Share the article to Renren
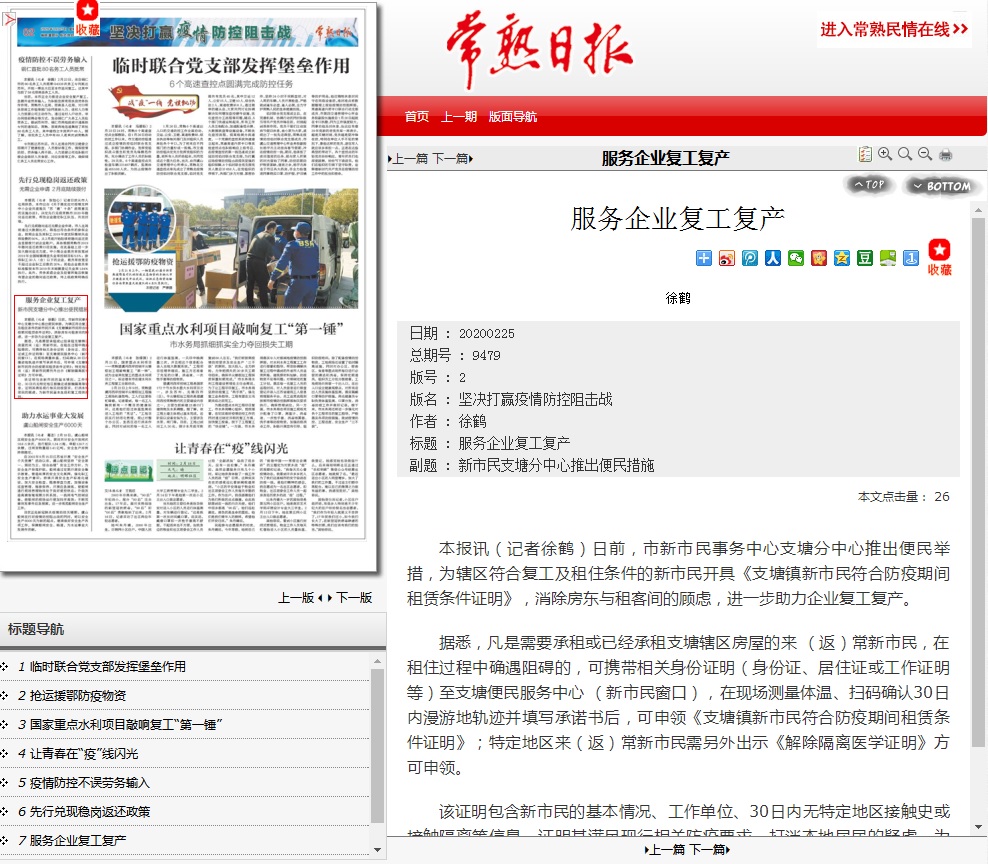The width and height of the screenshot is (988, 864). [773, 258]
